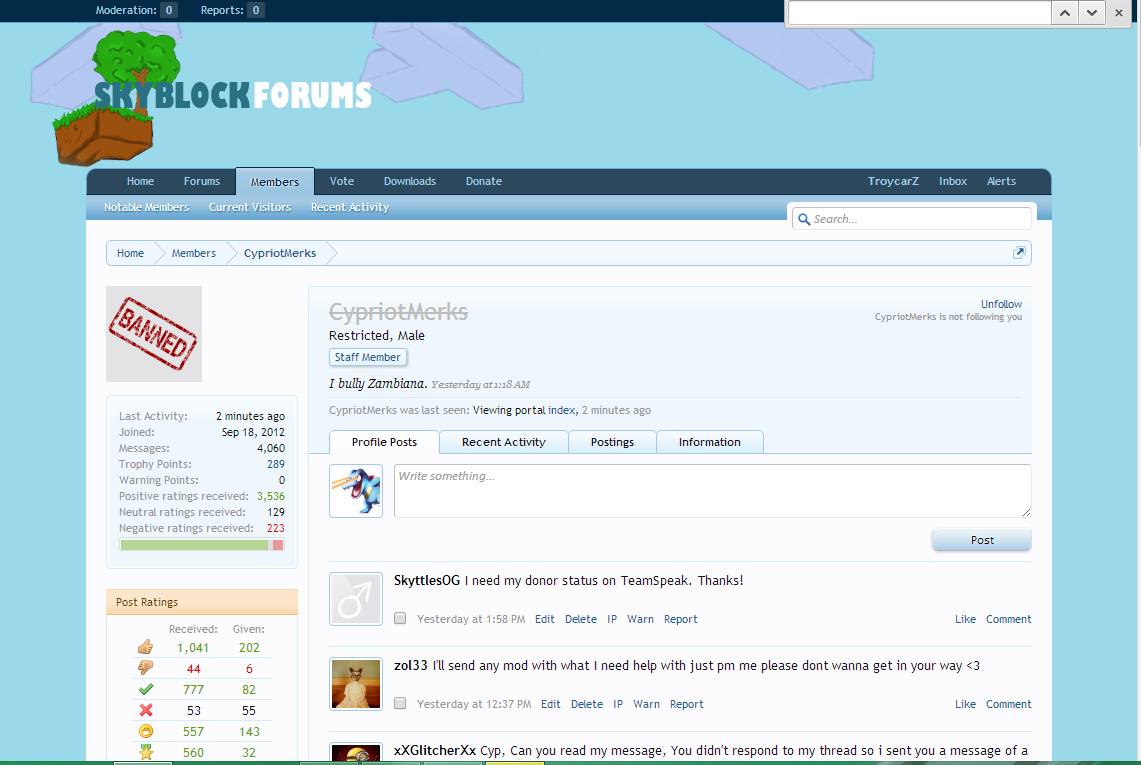Click the Members breadcrumb
Image resolution: width=1141 pixels, height=765 pixels.
tap(194, 253)
